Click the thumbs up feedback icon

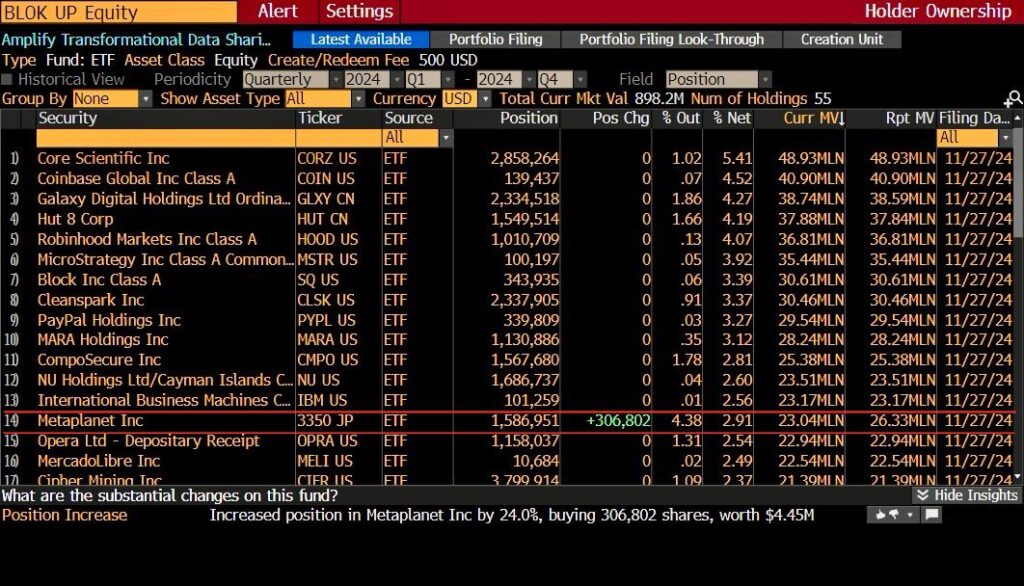pos(881,515)
